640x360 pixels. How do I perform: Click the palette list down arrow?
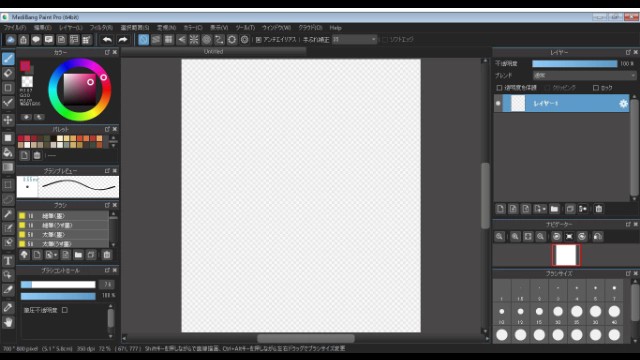(113, 145)
